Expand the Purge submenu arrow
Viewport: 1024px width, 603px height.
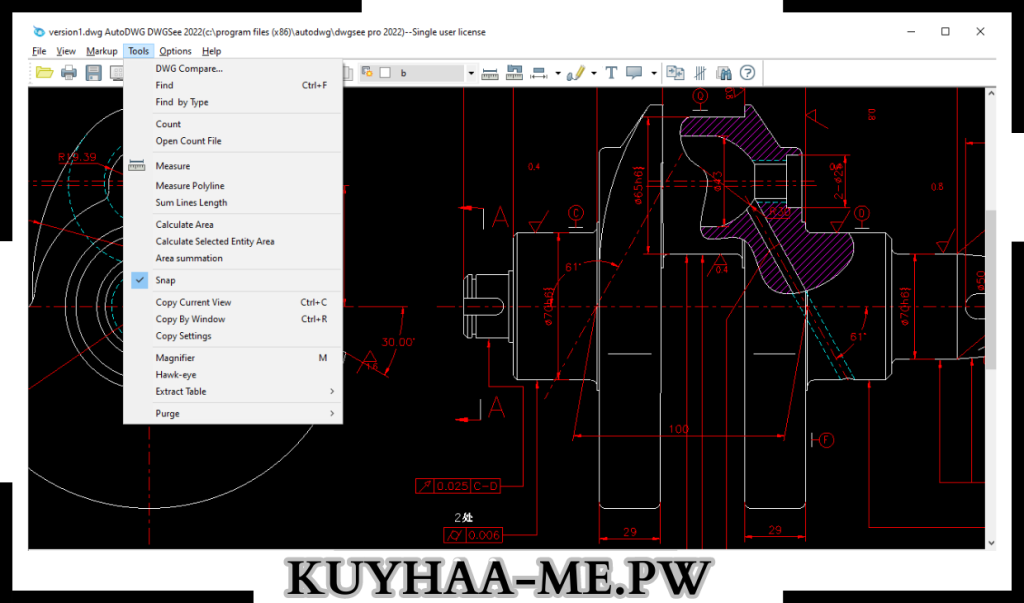point(332,414)
